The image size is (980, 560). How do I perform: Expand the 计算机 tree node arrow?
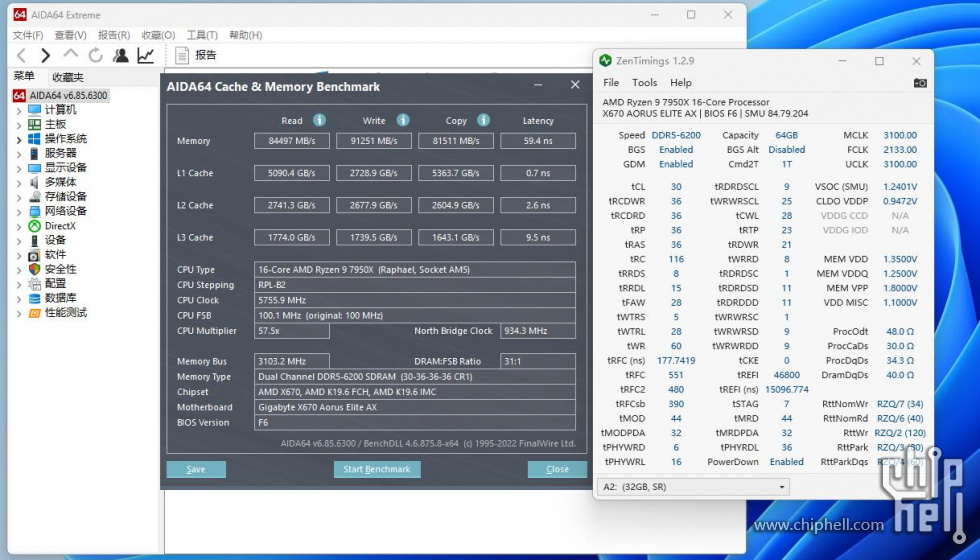[x=19, y=111]
